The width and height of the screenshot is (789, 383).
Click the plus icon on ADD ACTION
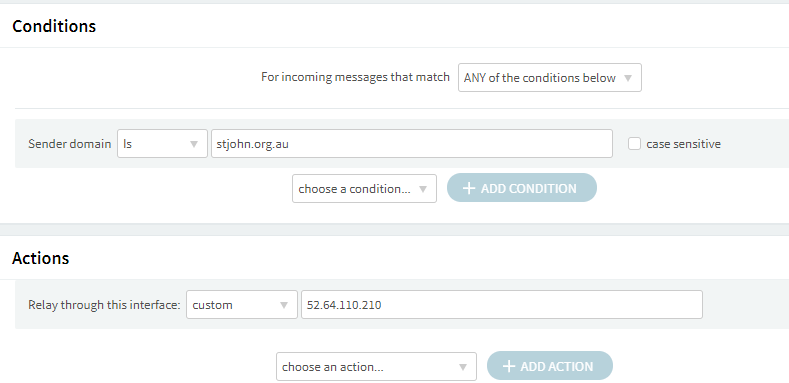coord(509,366)
